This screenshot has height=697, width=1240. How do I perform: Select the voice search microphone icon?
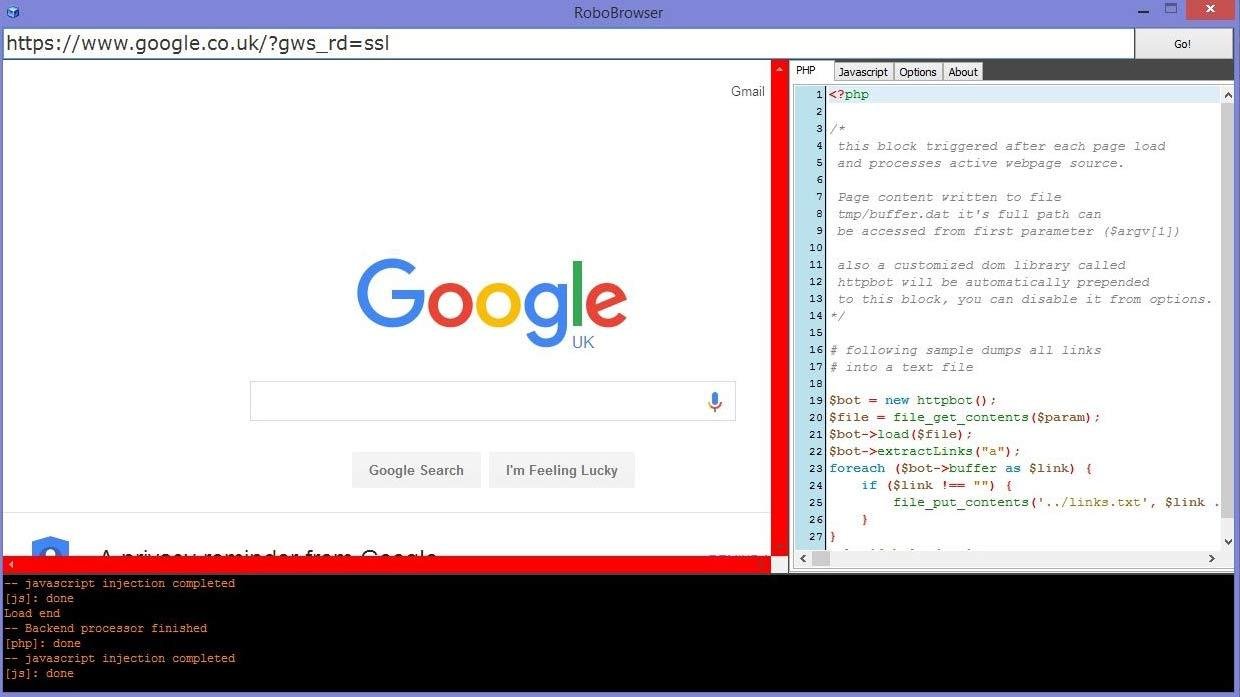[x=714, y=401]
